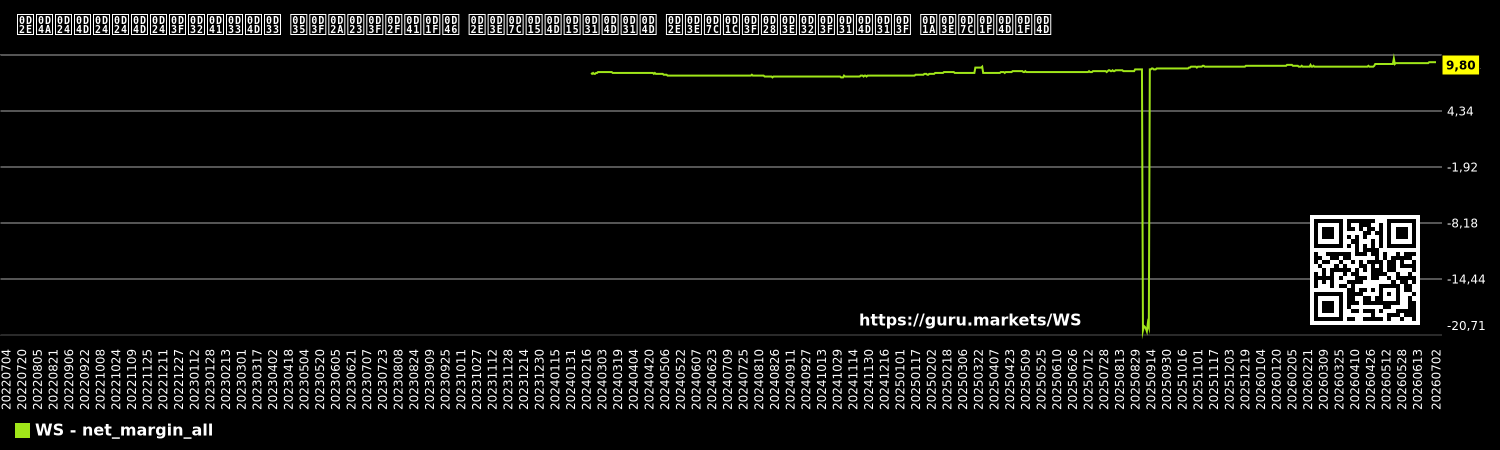
Task: Click the 20231011 date label
Action: (461, 378)
